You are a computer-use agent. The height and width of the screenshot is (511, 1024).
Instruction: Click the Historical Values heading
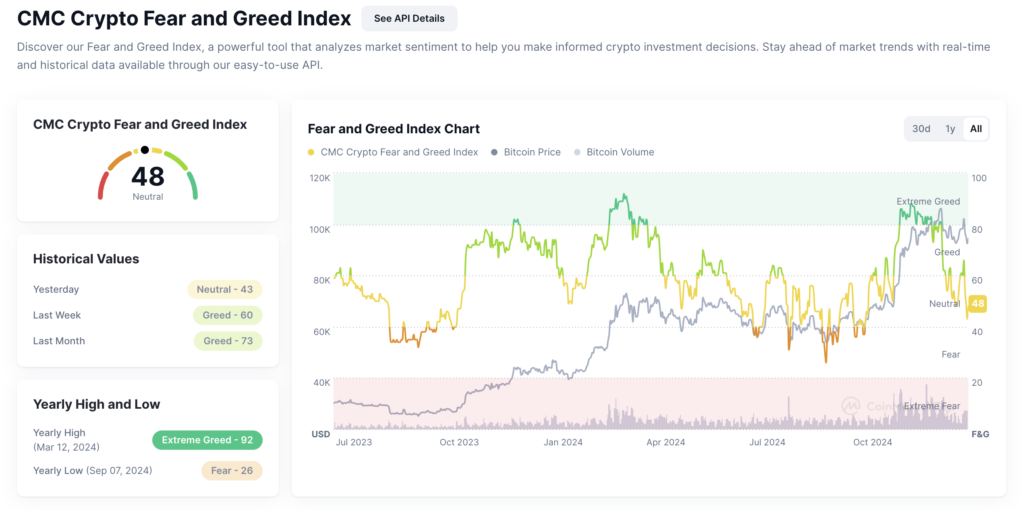click(86, 259)
